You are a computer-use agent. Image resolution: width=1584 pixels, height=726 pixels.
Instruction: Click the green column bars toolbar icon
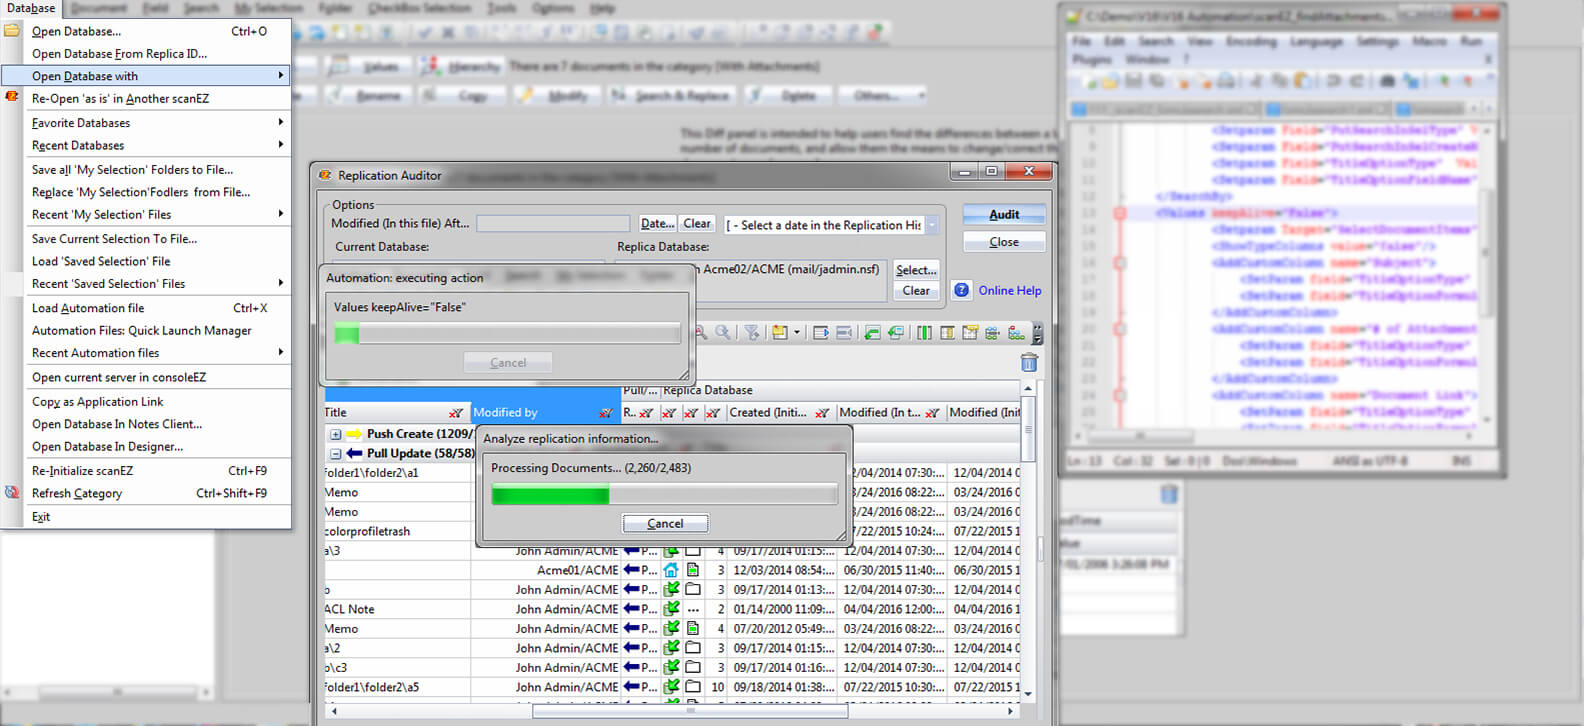pos(924,333)
